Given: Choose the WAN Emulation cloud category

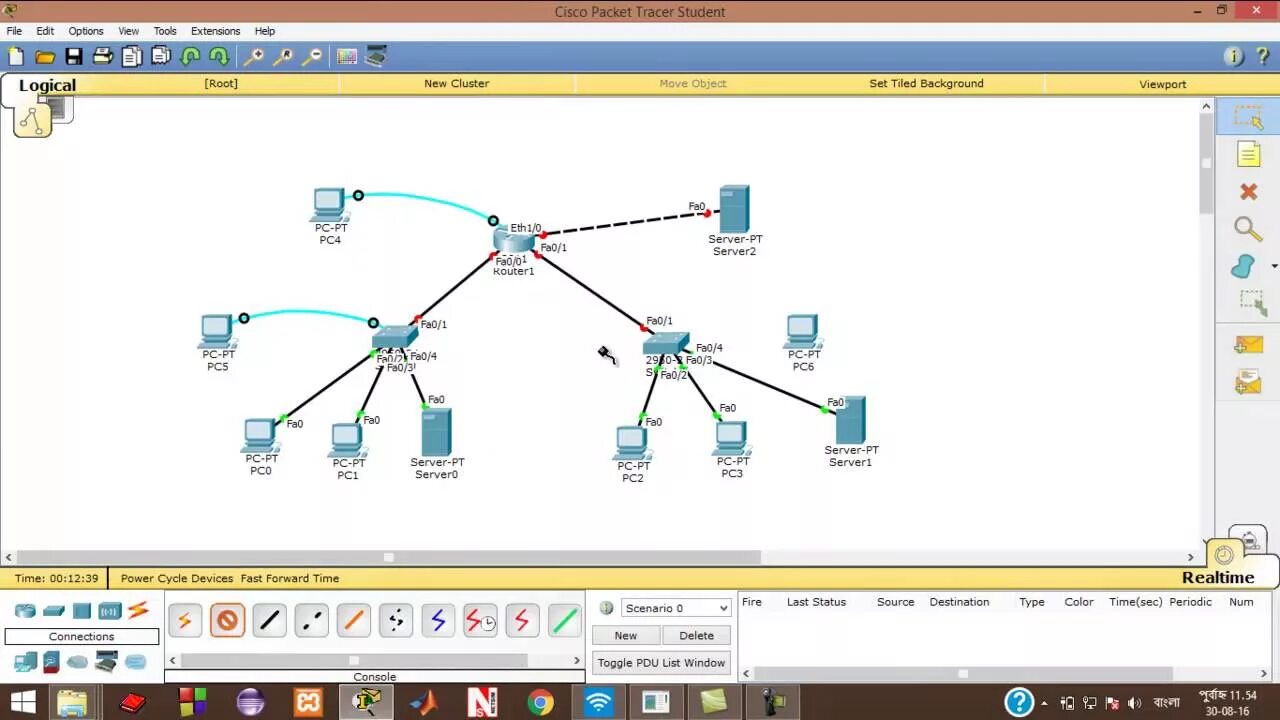Looking at the screenshot, I should pos(77,661).
